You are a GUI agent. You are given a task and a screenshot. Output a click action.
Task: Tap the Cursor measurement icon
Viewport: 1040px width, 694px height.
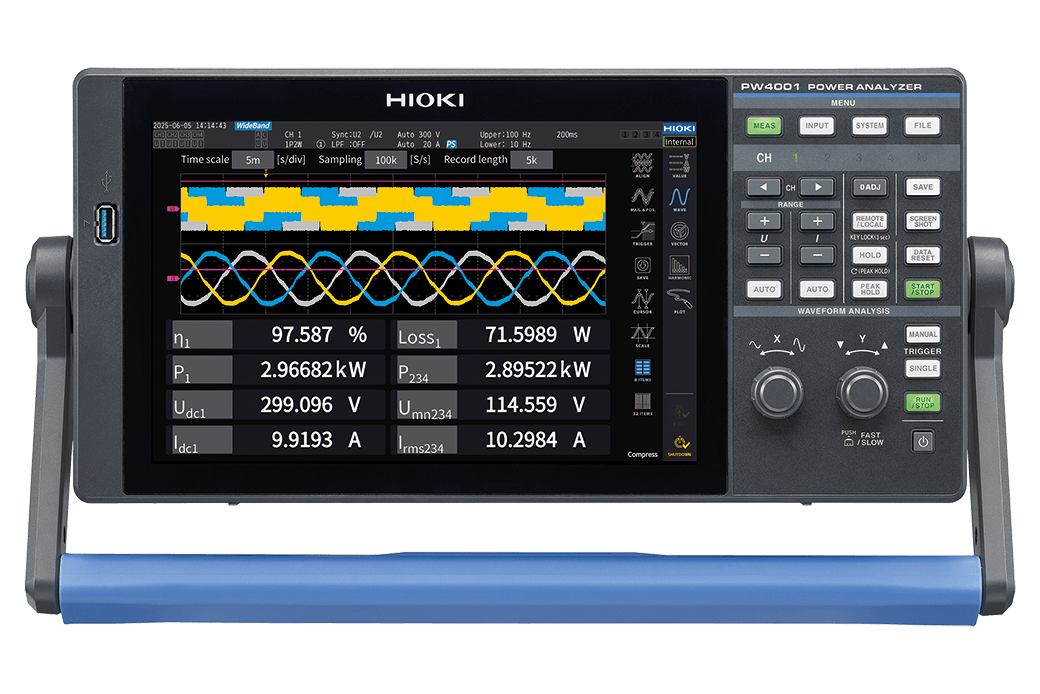coord(642,300)
